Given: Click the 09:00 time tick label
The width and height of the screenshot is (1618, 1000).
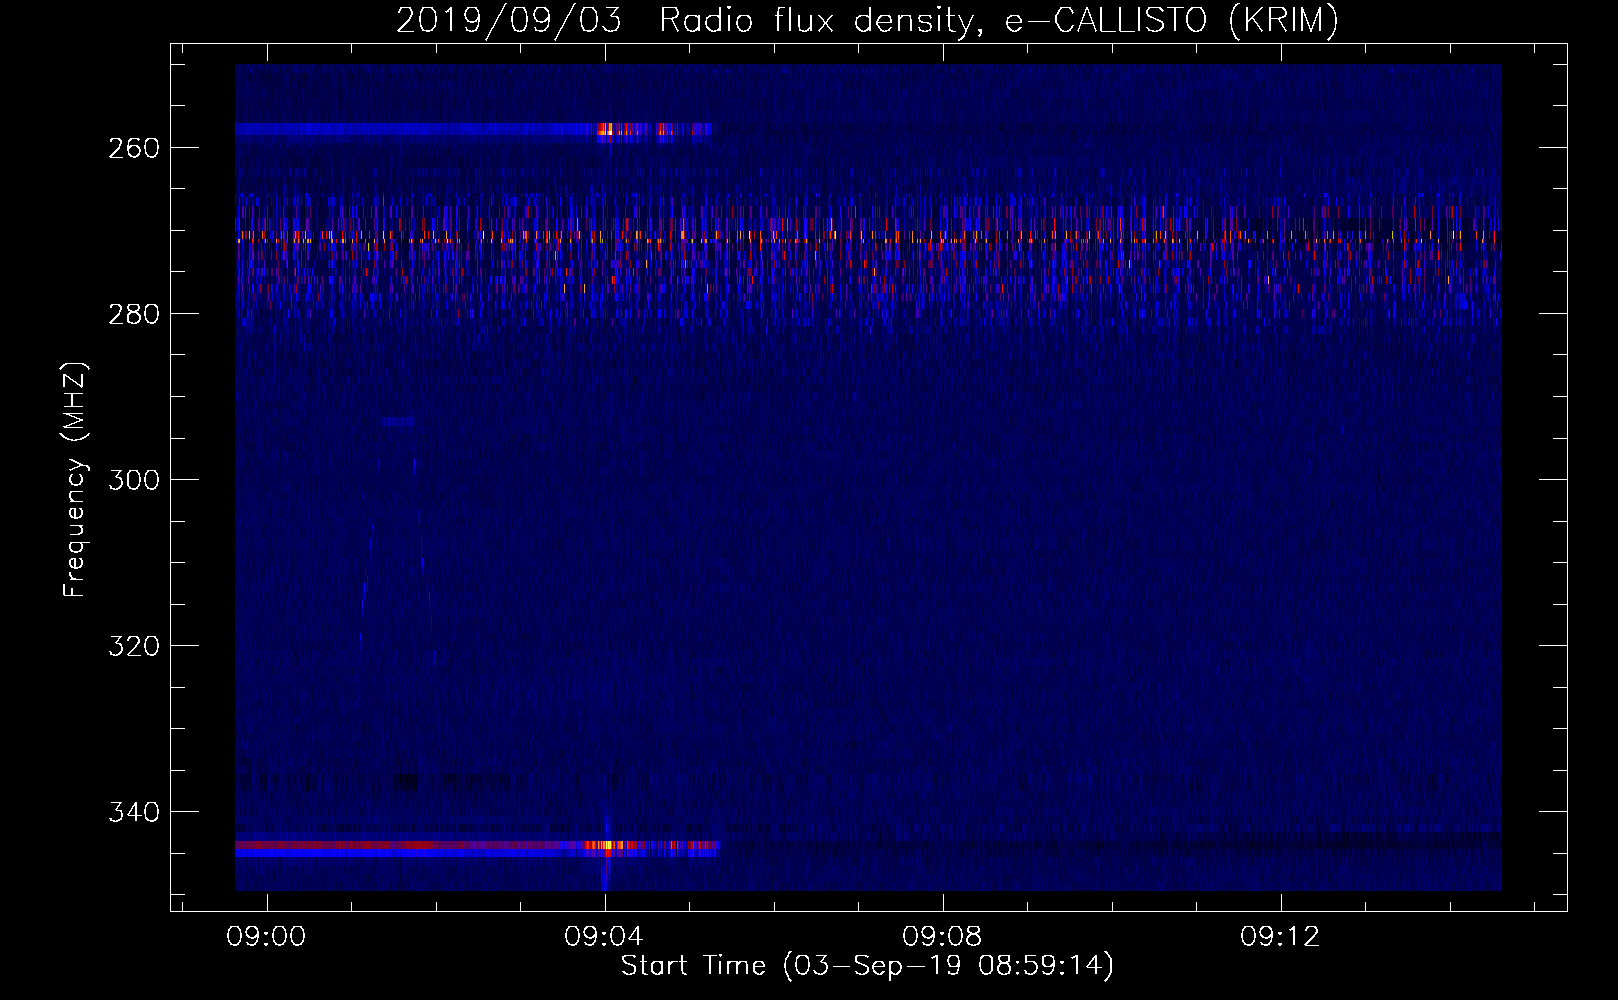Looking at the screenshot, I should point(266,937).
